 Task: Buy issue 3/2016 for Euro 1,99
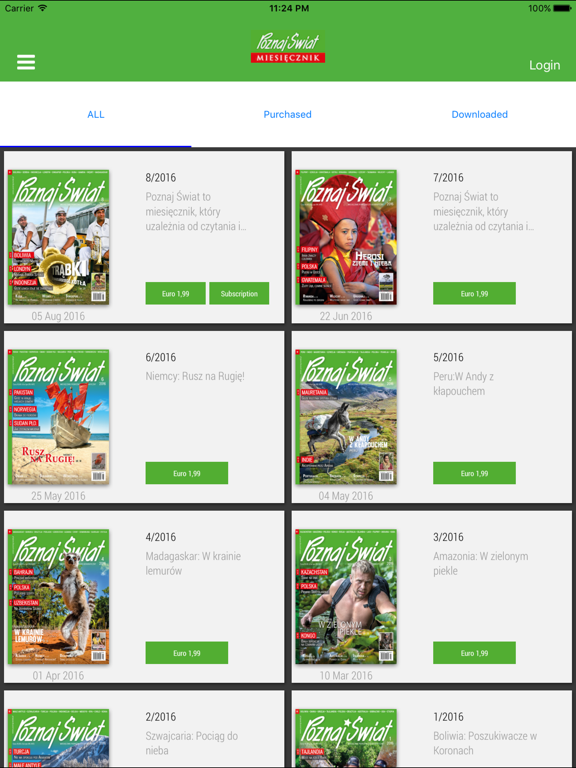474,653
